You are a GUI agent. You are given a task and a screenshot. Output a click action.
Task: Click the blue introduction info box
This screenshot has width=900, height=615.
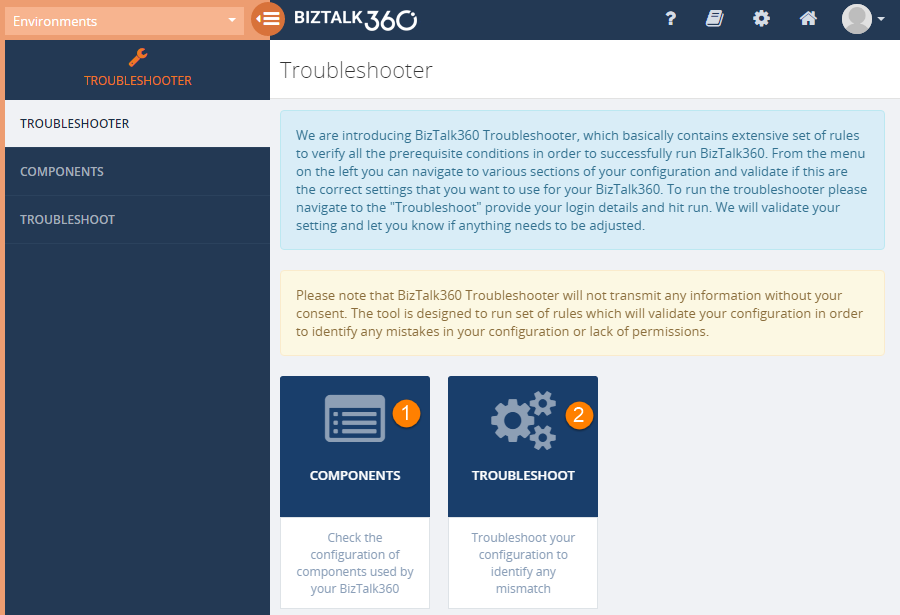(582, 180)
